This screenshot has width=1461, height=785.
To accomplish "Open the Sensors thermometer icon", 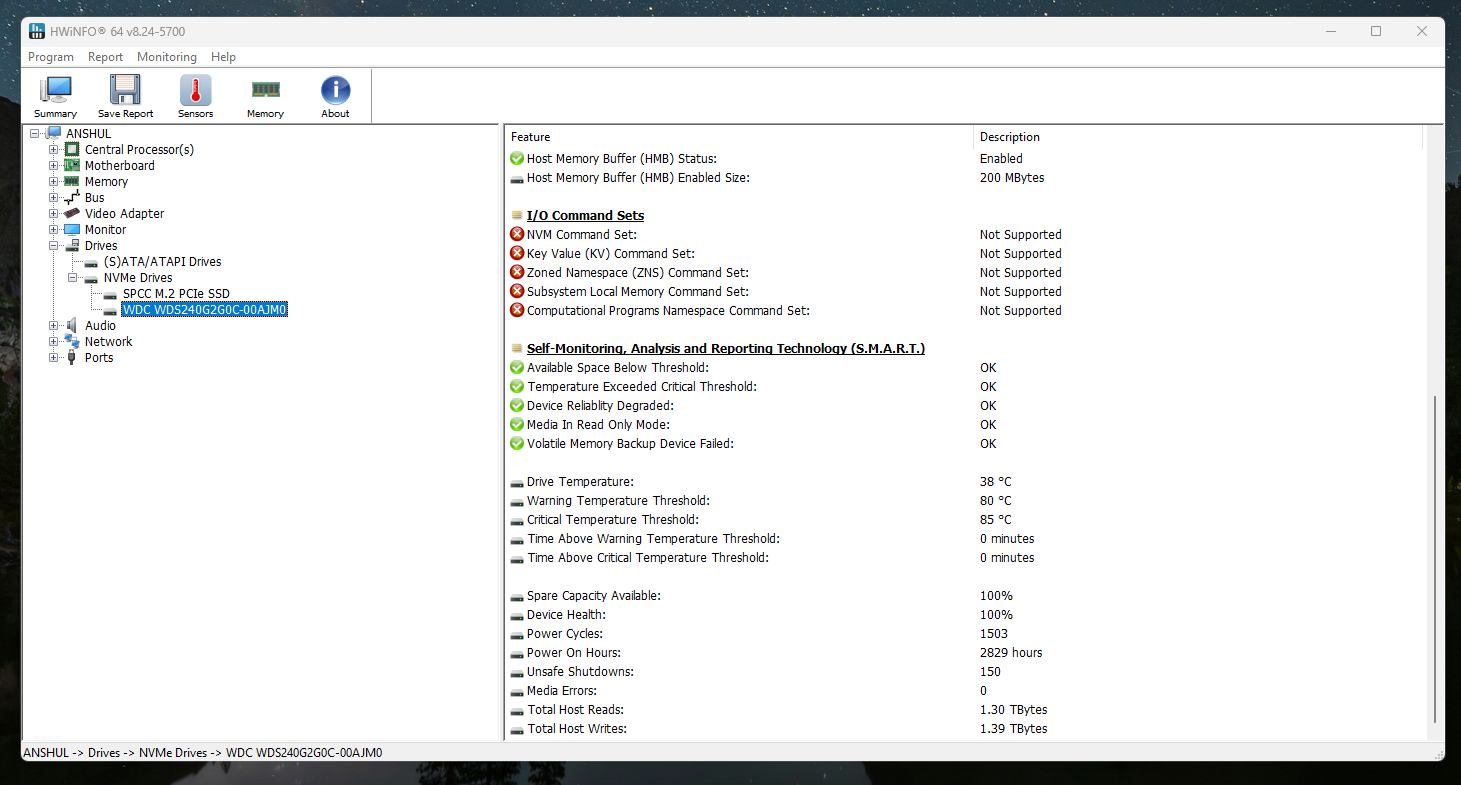I will (x=195, y=91).
